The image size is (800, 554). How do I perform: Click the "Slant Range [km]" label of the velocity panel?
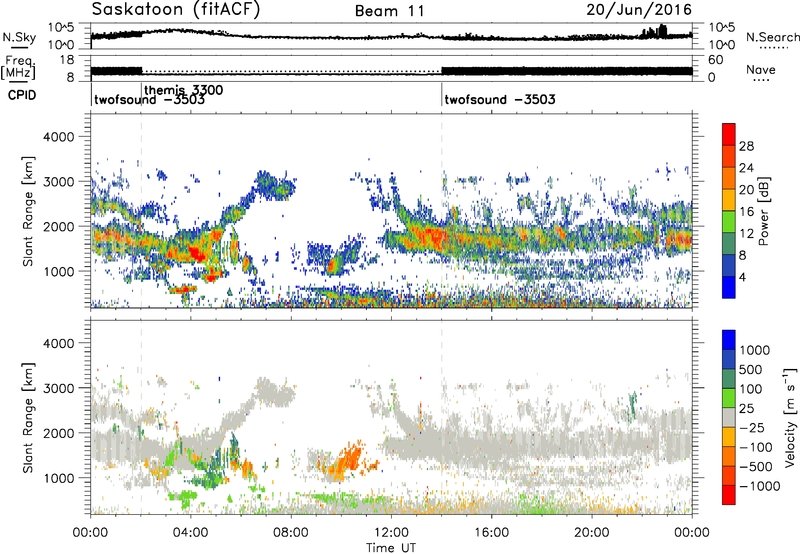pyautogui.click(x=28, y=418)
